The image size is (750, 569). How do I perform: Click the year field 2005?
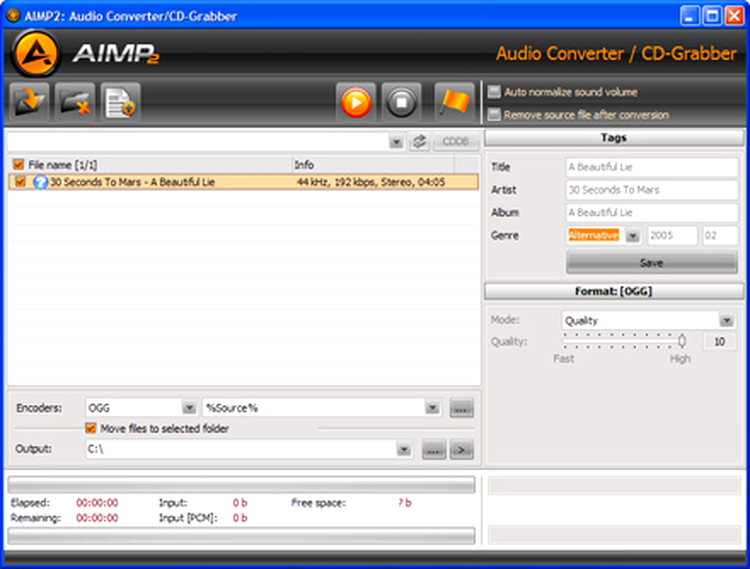coord(672,236)
